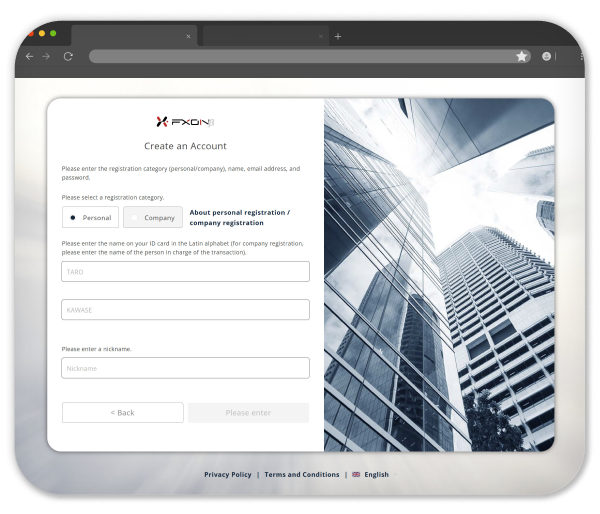Close the first browser tab

[188, 36]
